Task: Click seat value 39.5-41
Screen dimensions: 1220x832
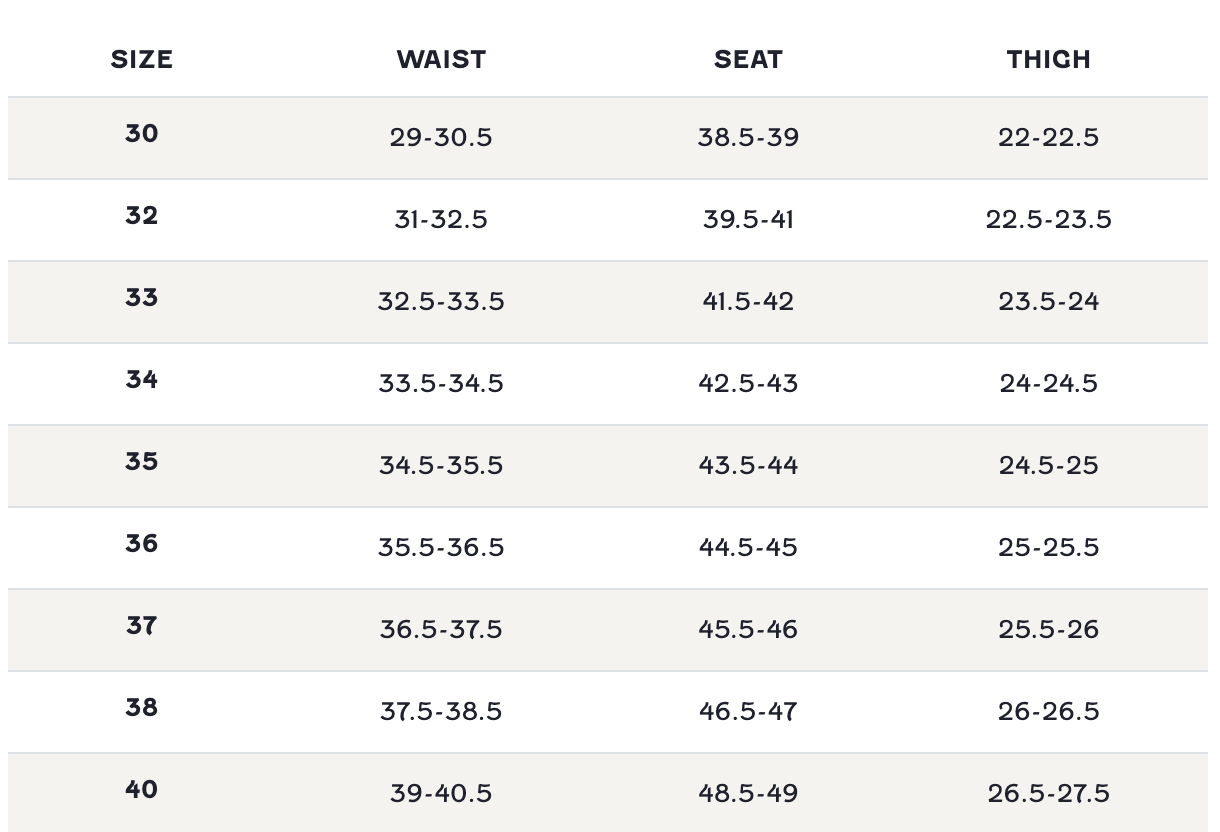Action: click(x=748, y=219)
